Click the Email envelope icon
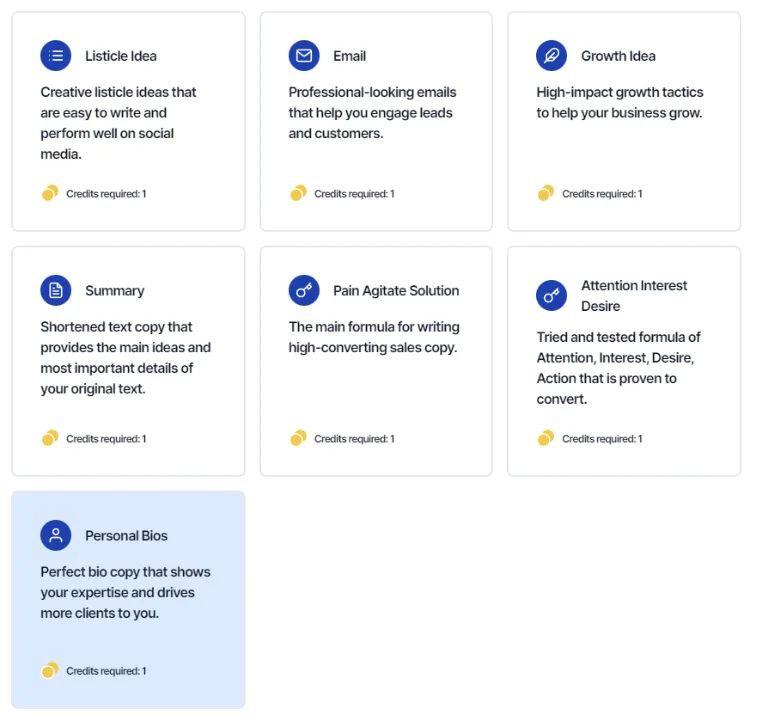Image resolution: width=764 pixels, height=716 pixels. point(304,56)
